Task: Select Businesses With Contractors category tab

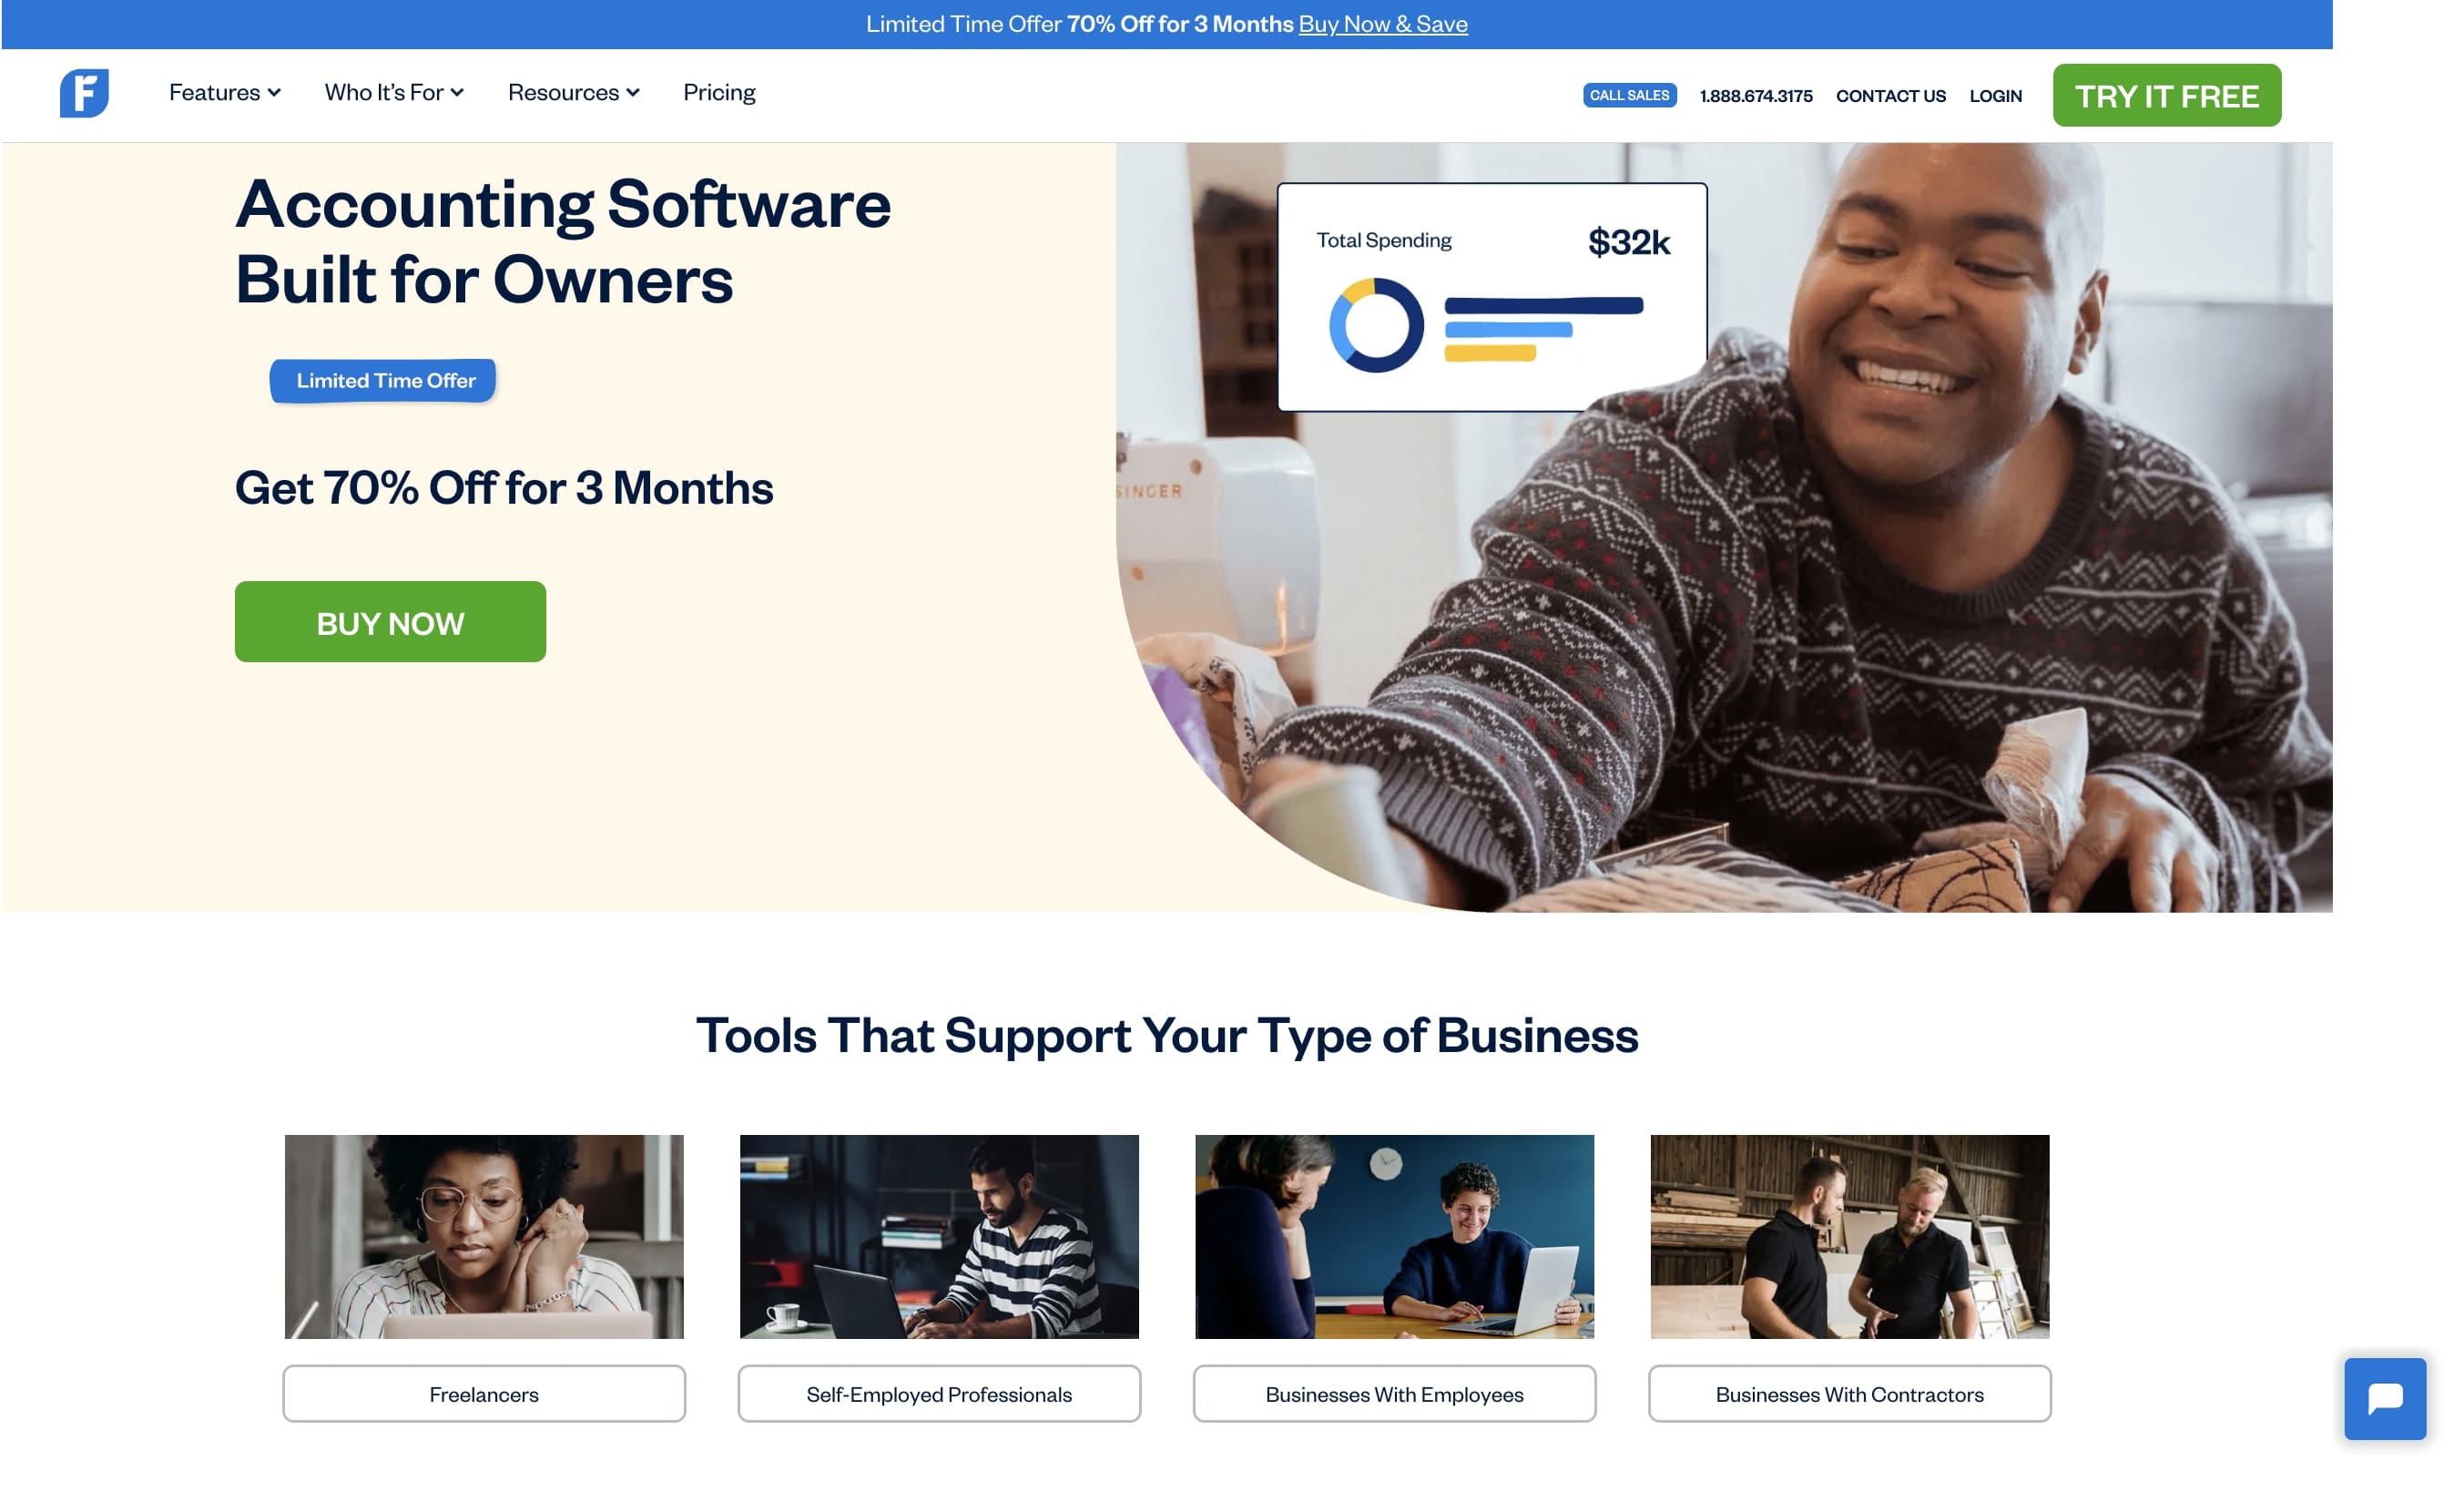Action: click(x=1849, y=1394)
